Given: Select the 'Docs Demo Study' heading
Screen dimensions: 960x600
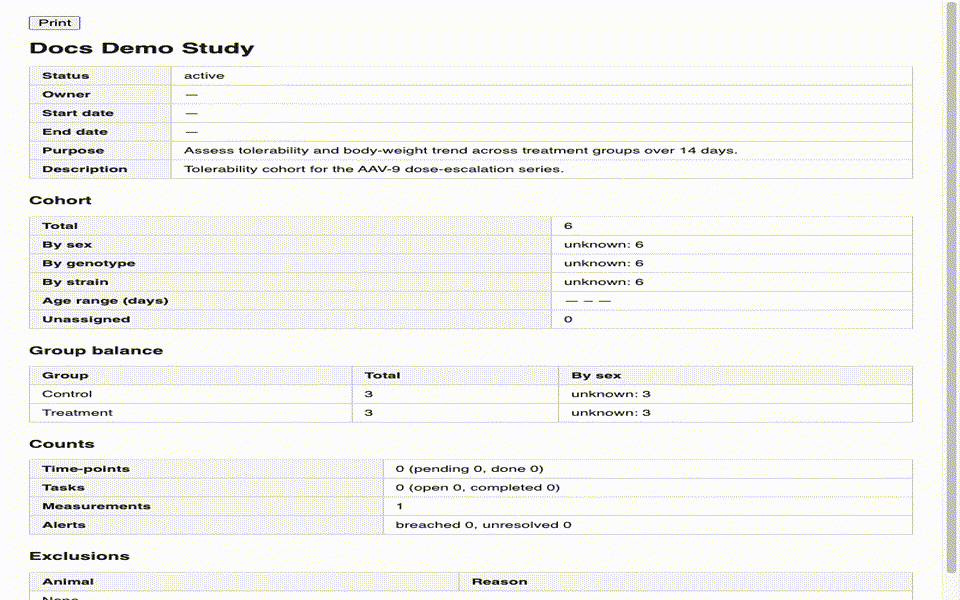Looking at the screenshot, I should [x=141, y=48].
